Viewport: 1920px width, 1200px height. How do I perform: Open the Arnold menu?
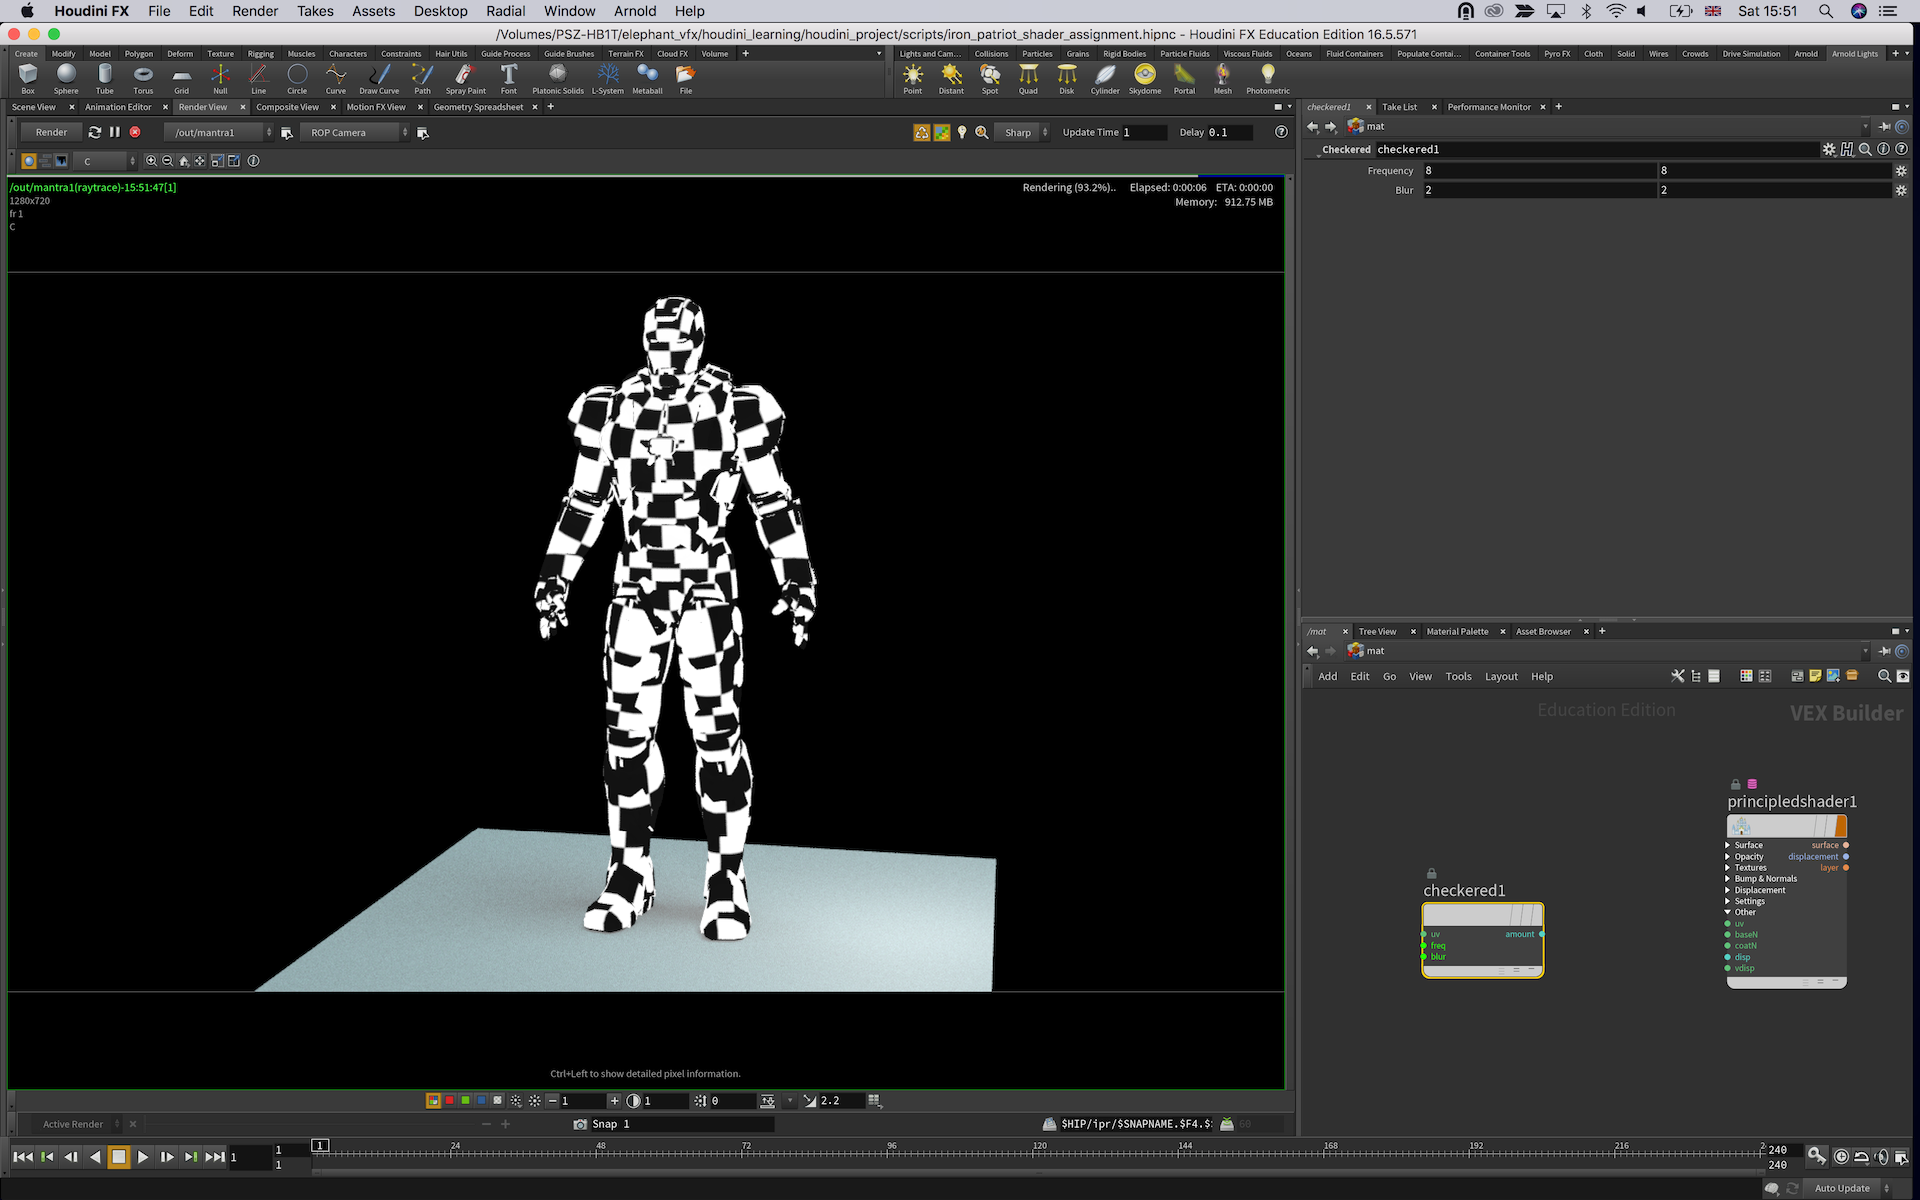(635, 11)
